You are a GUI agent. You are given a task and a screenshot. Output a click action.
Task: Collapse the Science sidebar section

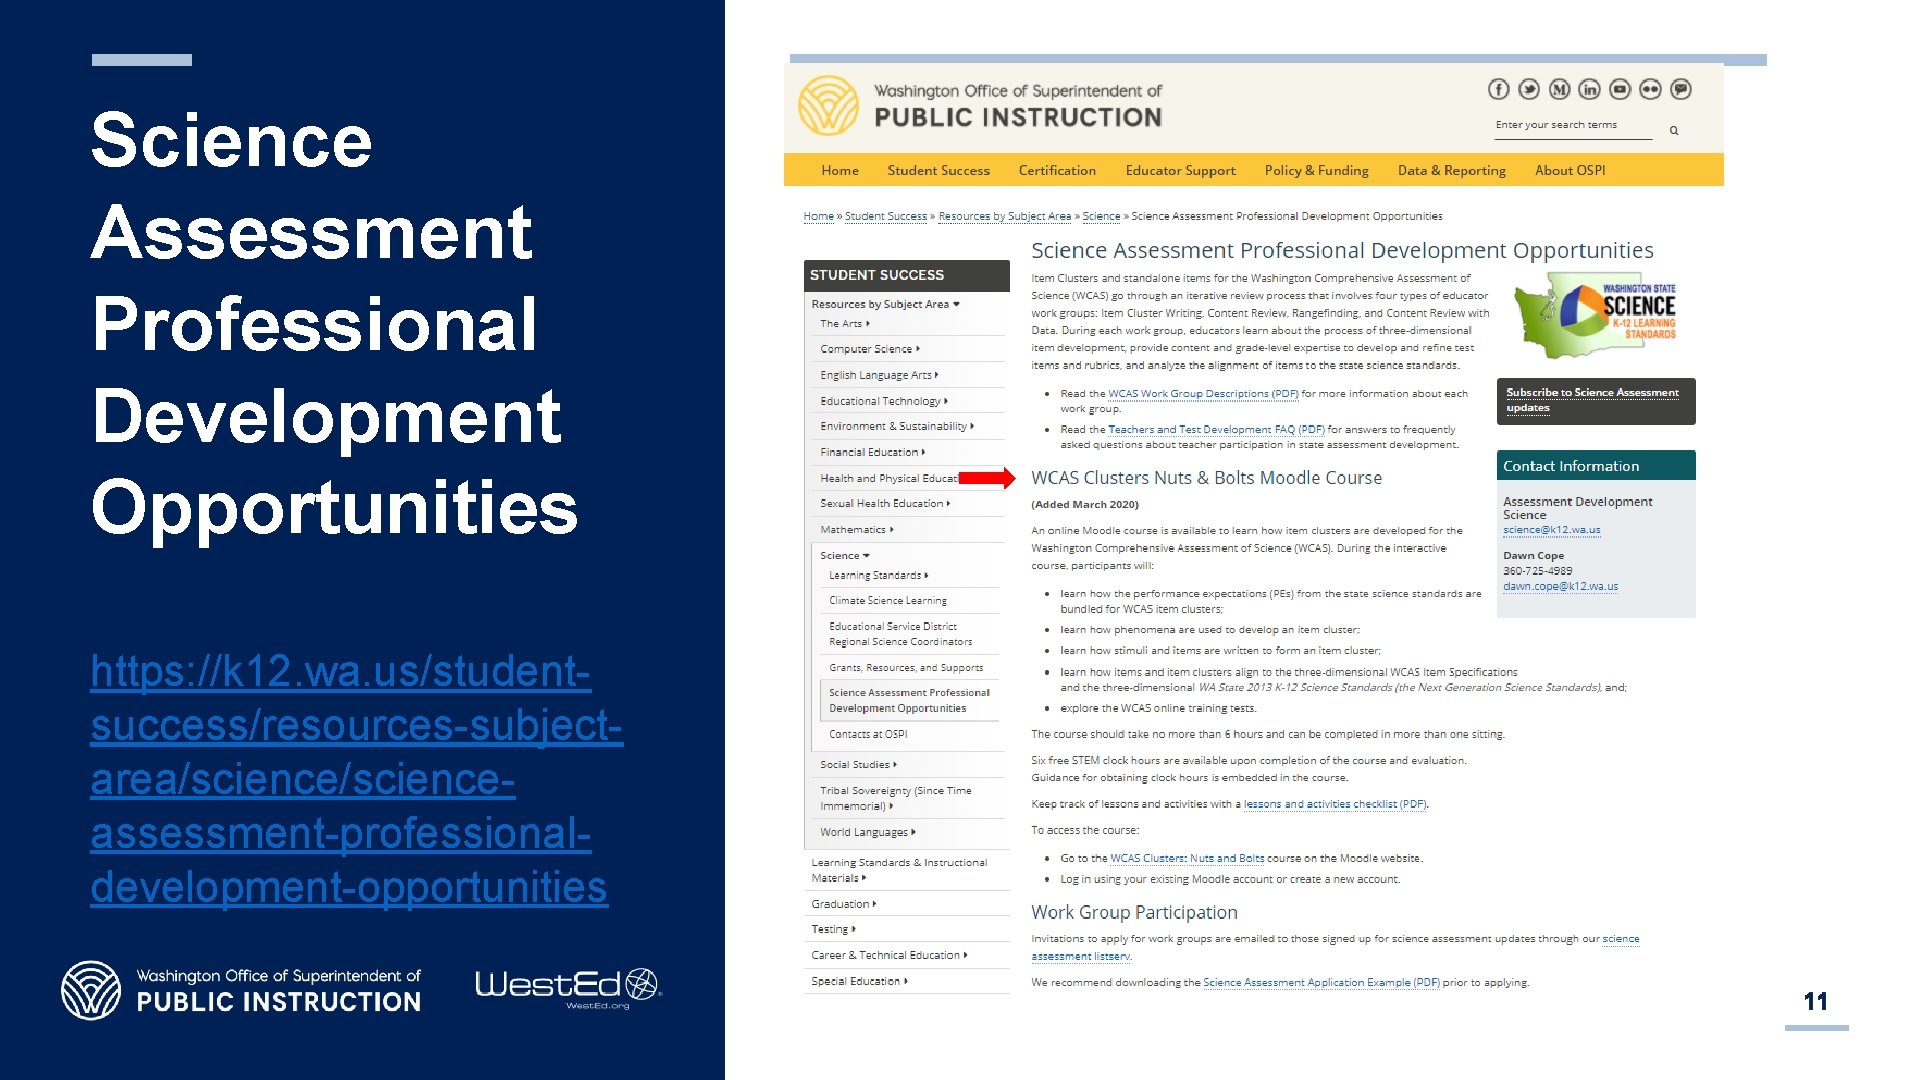844,555
